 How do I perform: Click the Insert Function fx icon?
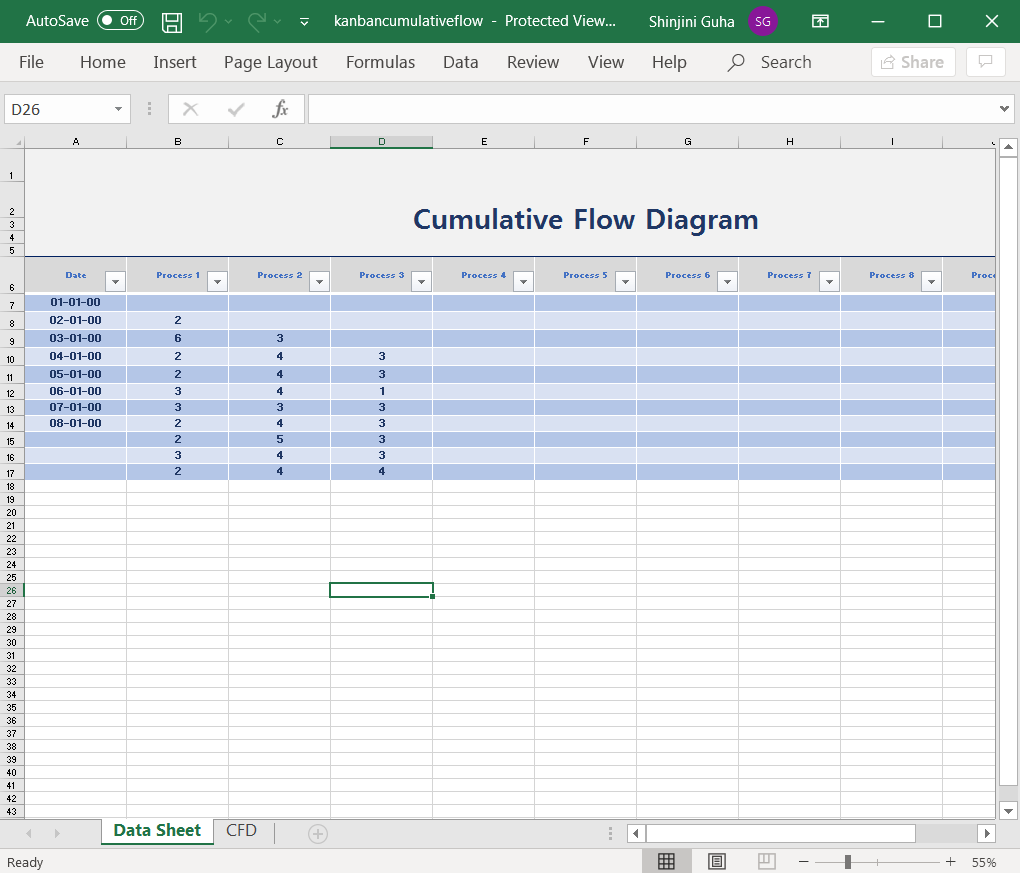[x=281, y=109]
